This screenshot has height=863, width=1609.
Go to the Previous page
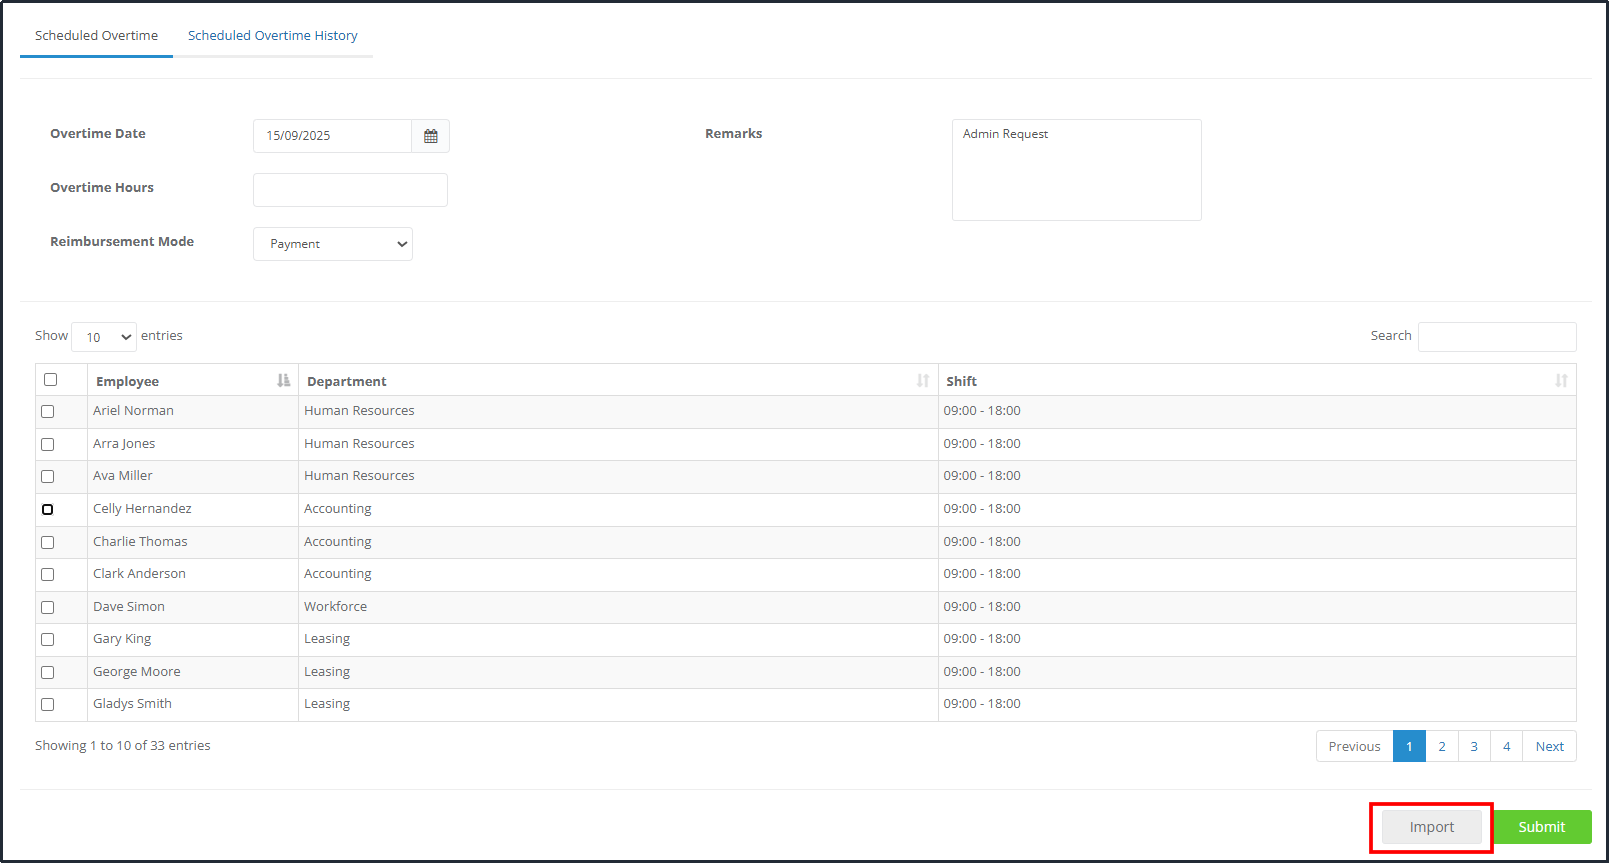[x=1354, y=746]
